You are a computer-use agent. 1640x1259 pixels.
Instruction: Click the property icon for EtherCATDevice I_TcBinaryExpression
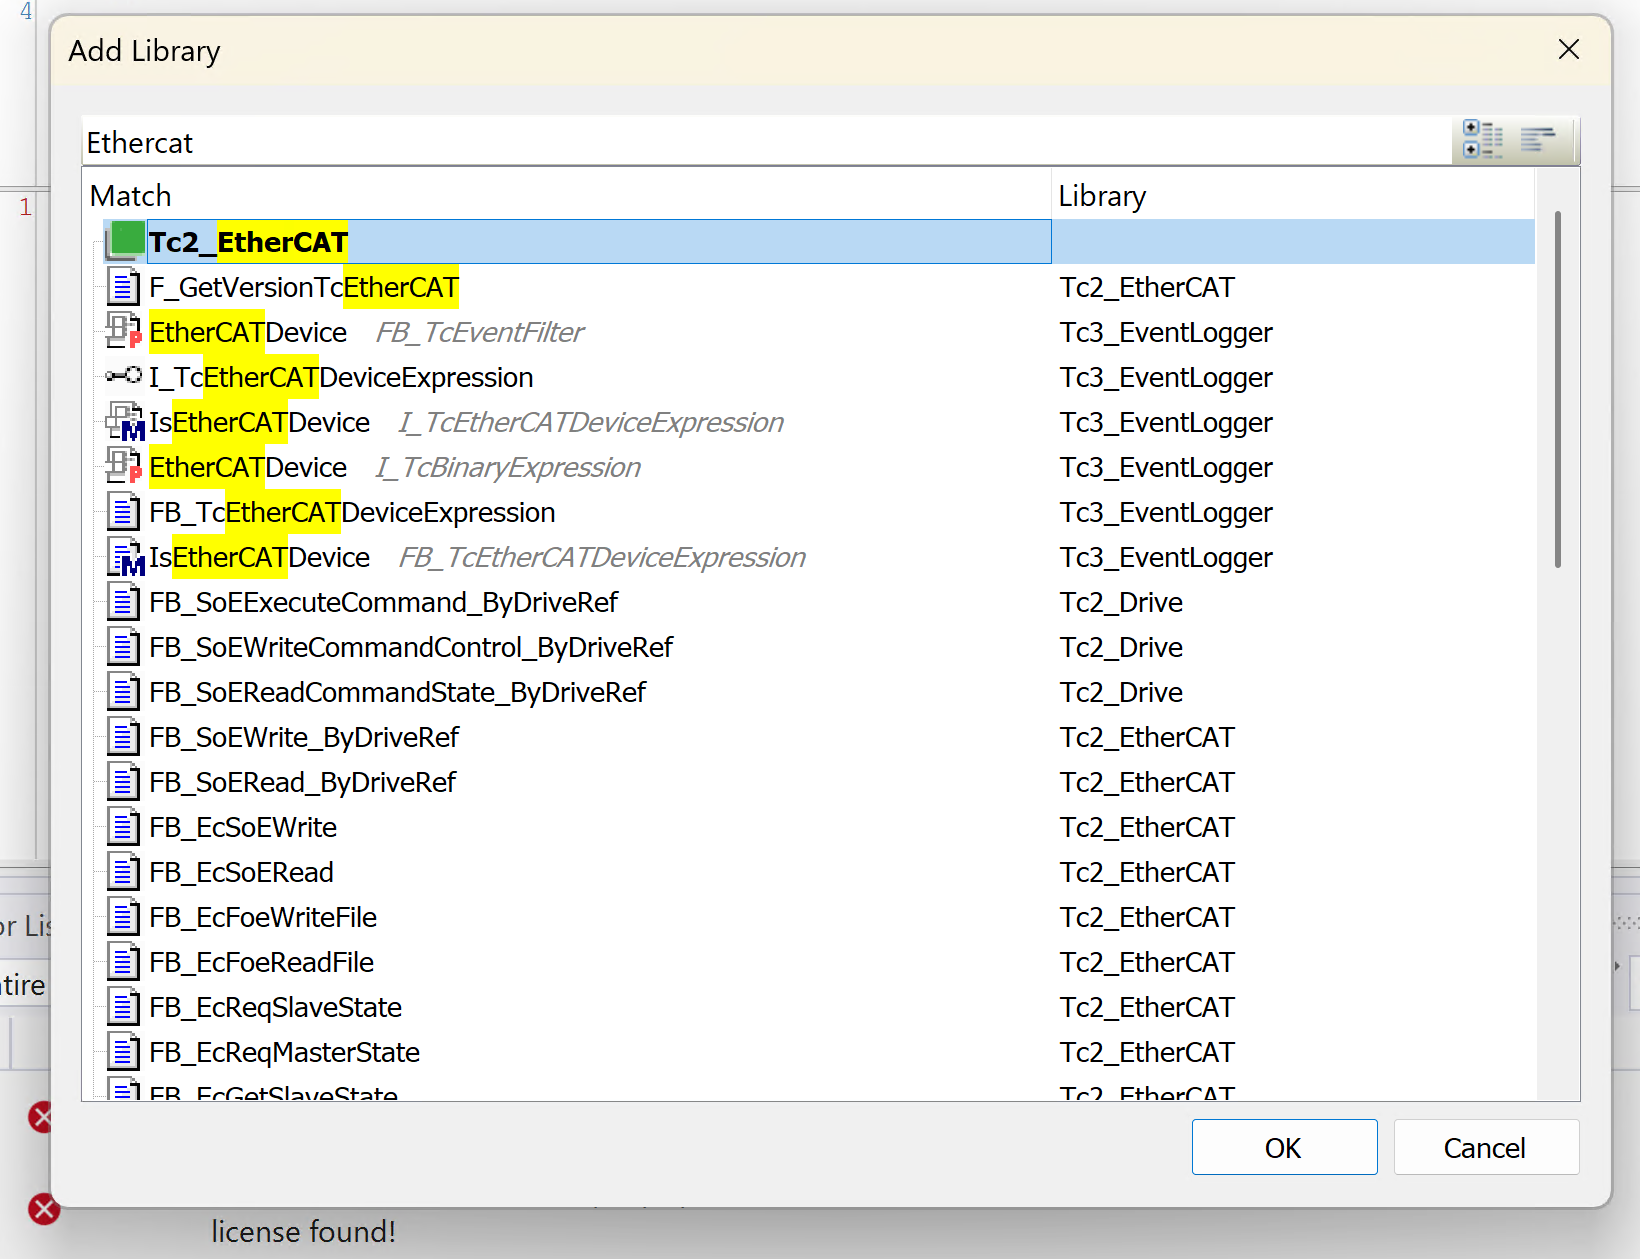(x=124, y=466)
